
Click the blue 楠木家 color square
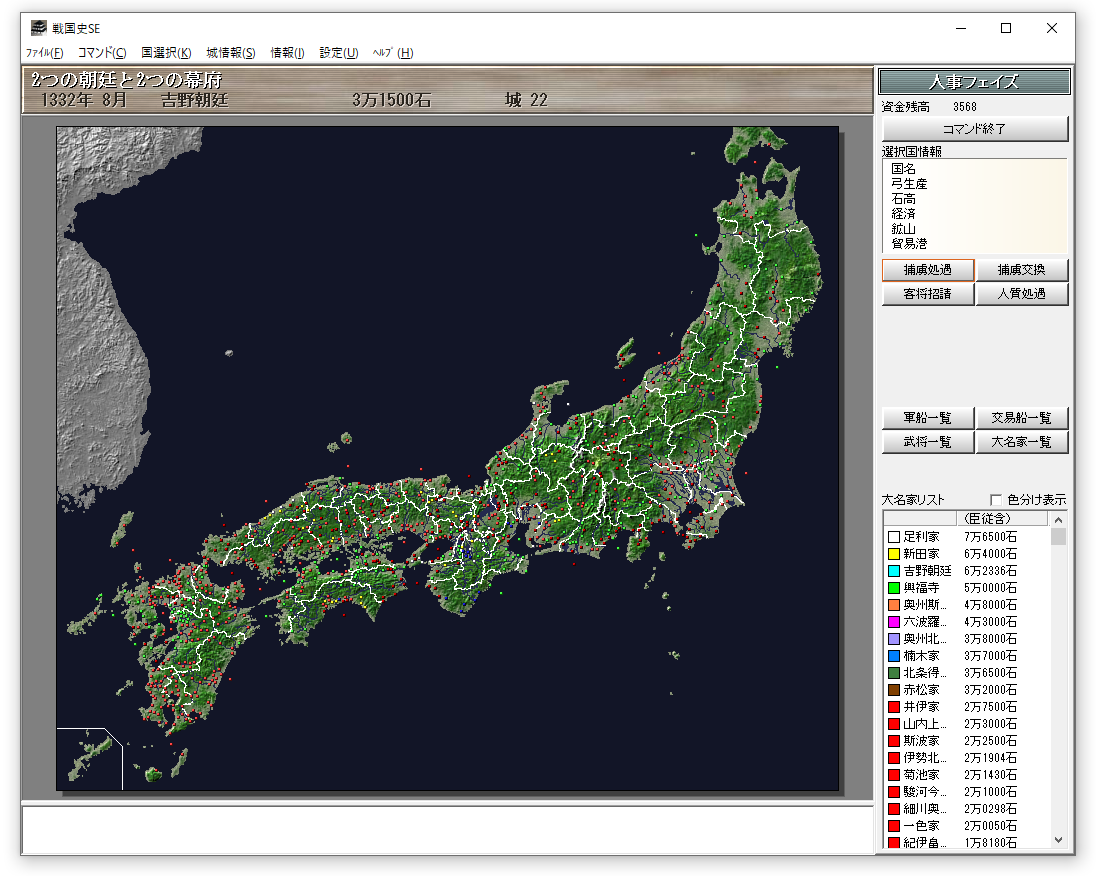point(894,656)
